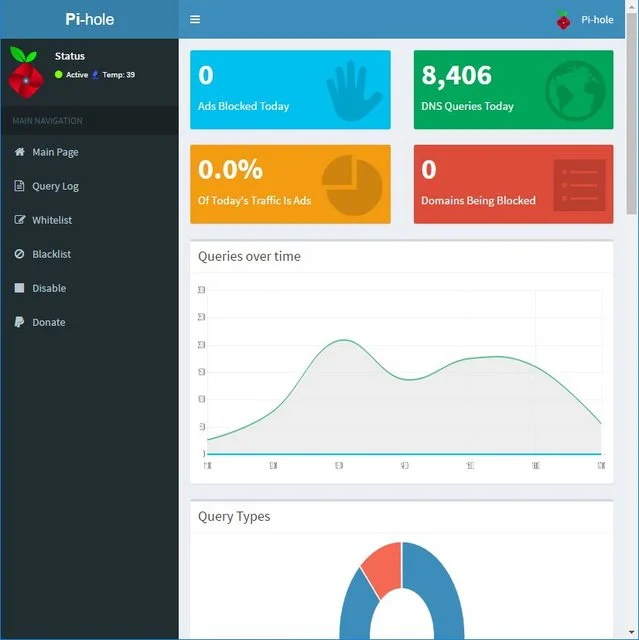This screenshot has height=640, width=639.
Task: Click the large Pi-hole berry logo in sidebar
Action: (25, 73)
